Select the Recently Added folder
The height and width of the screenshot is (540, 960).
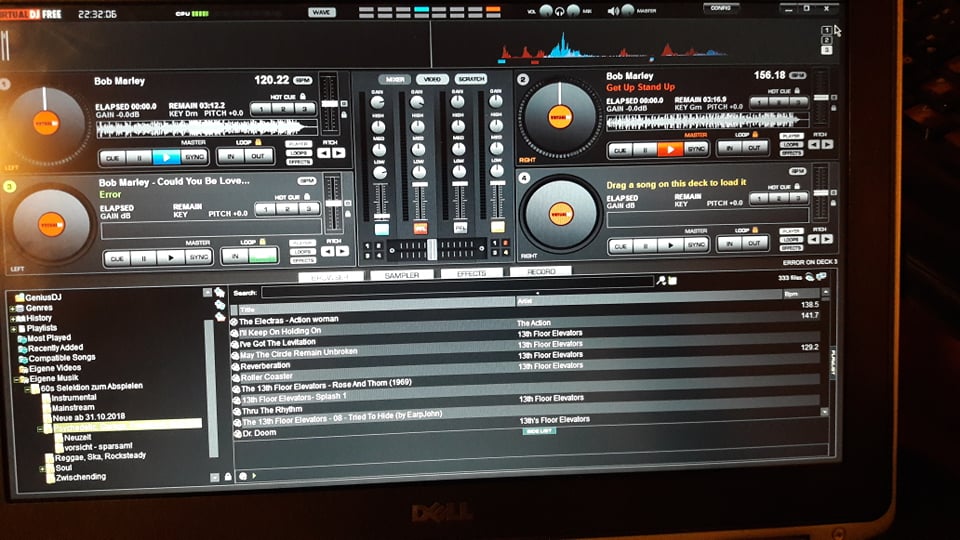click(51, 348)
